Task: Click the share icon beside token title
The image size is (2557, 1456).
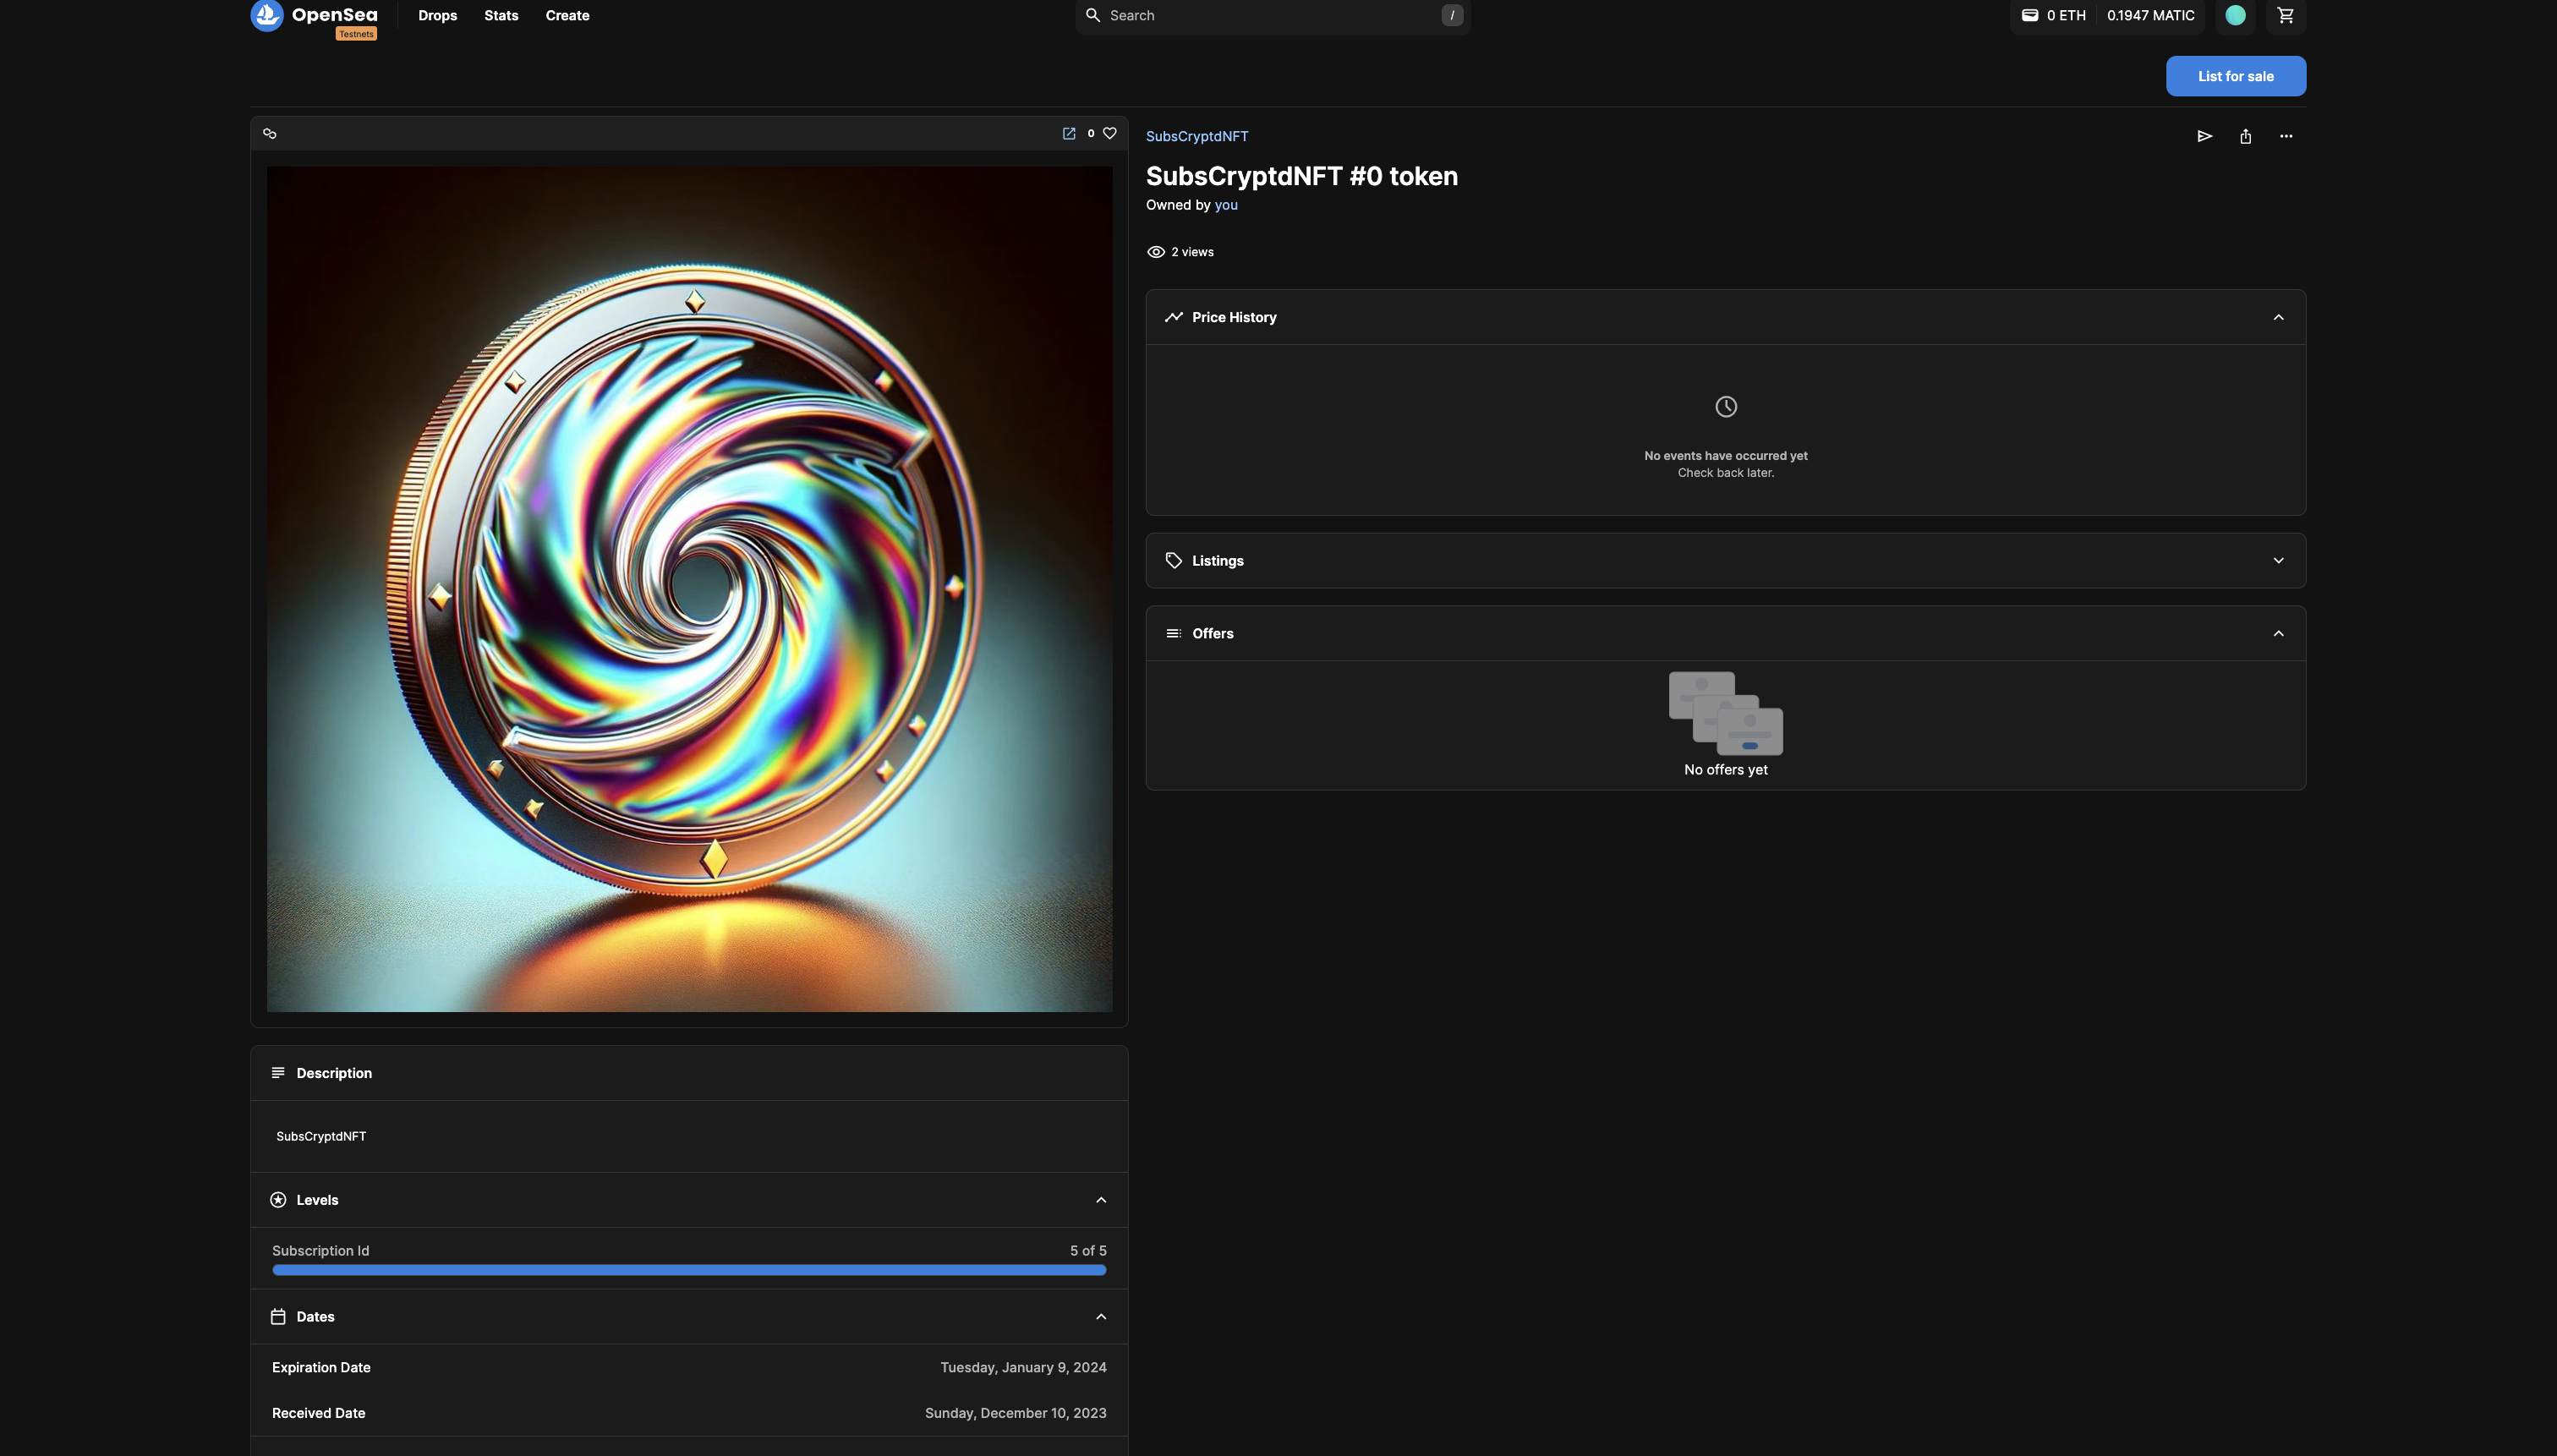Action: click(2245, 136)
